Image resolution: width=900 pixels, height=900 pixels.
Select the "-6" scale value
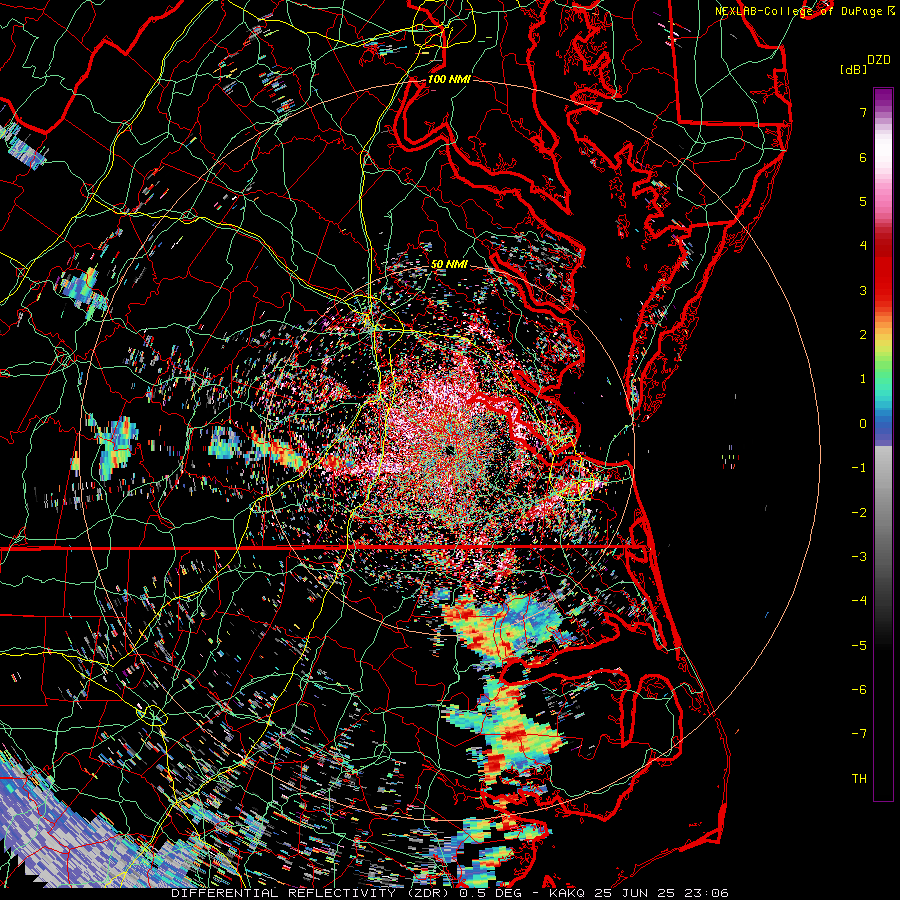(859, 690)
